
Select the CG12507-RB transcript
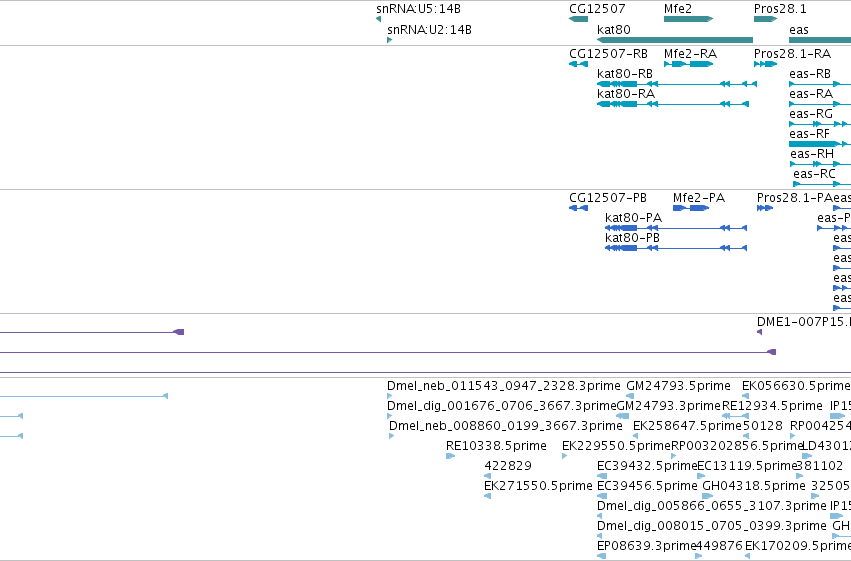(x=578, y=65)
